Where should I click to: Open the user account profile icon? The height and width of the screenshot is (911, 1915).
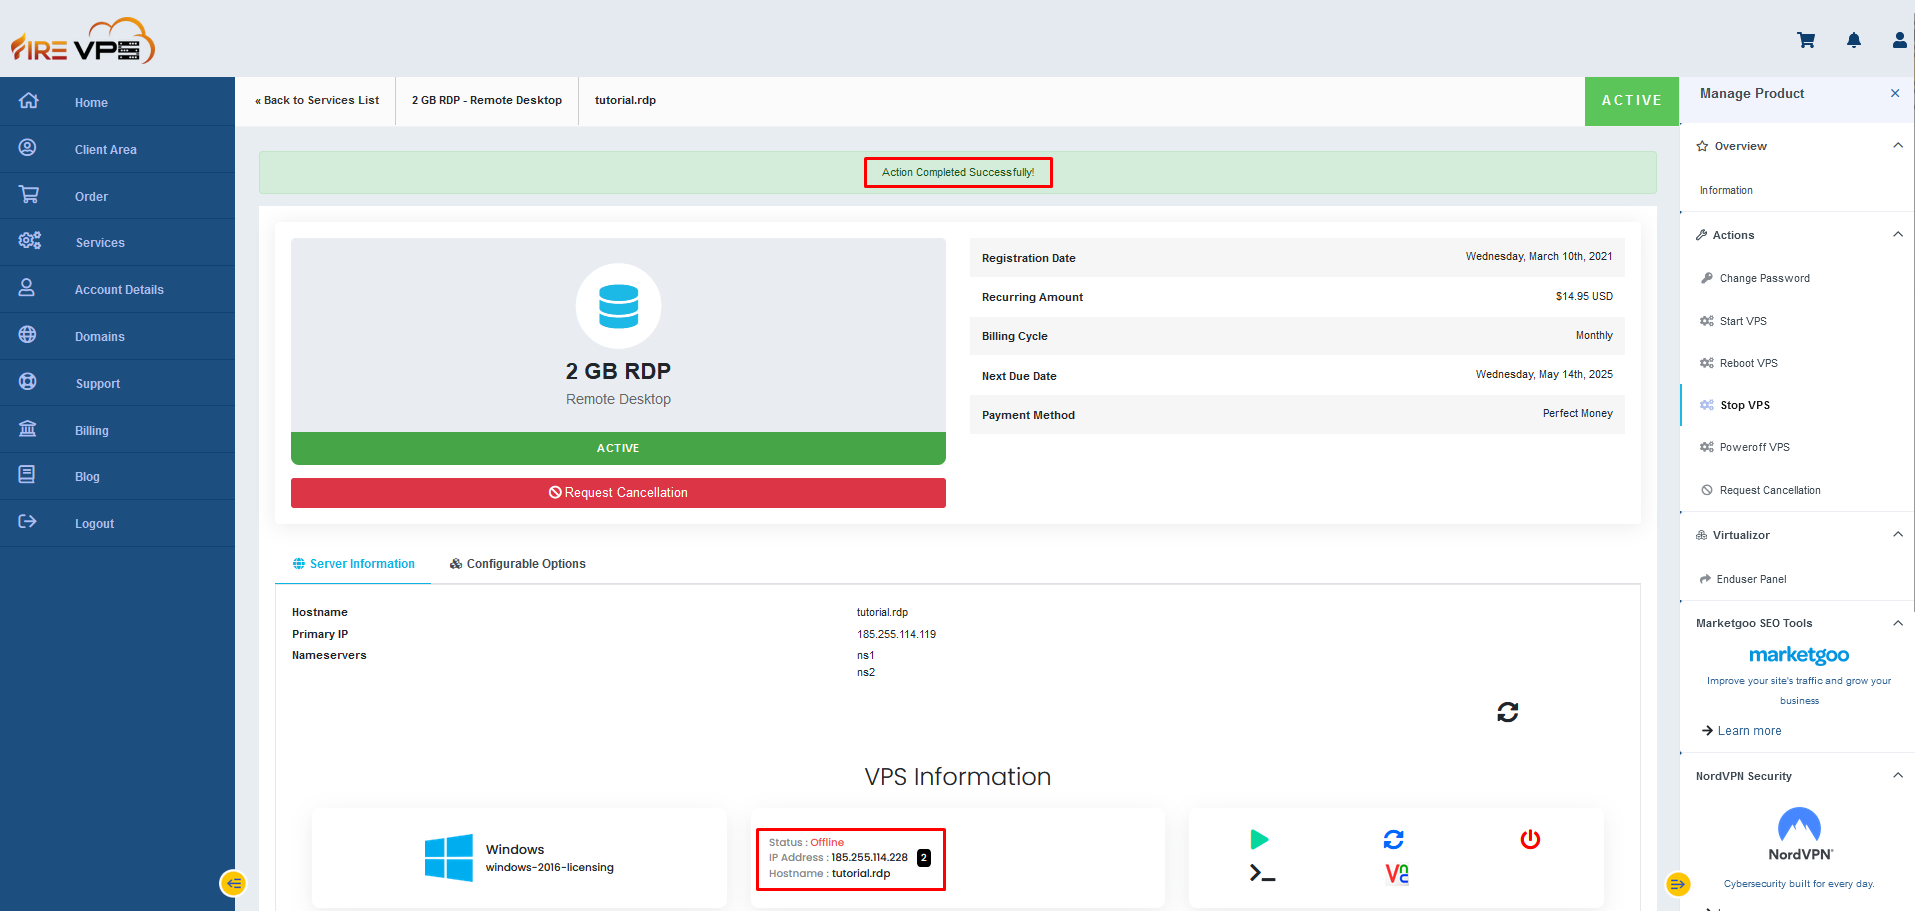[x=1900, y=40]
